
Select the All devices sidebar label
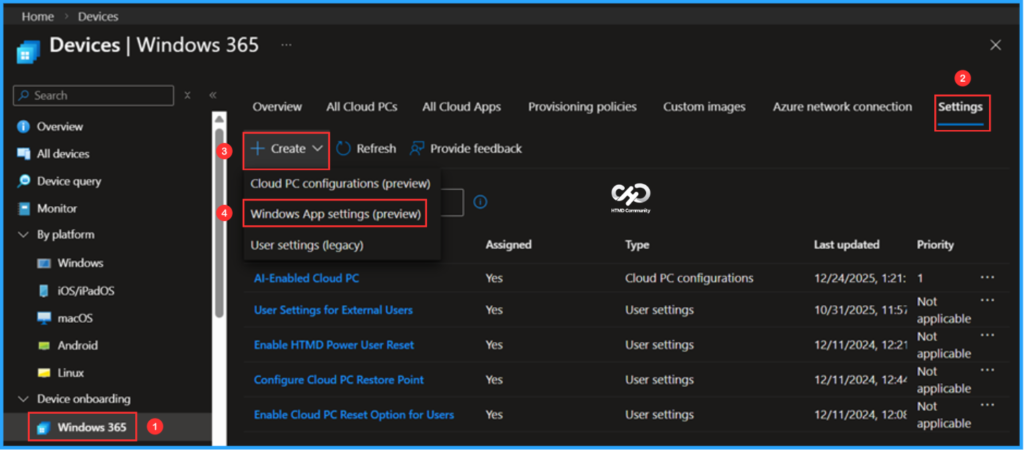[63, 154]
